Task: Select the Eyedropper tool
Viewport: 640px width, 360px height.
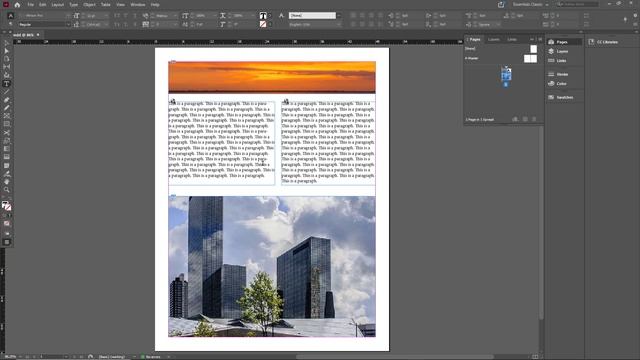Action: [x=7, y=174]
